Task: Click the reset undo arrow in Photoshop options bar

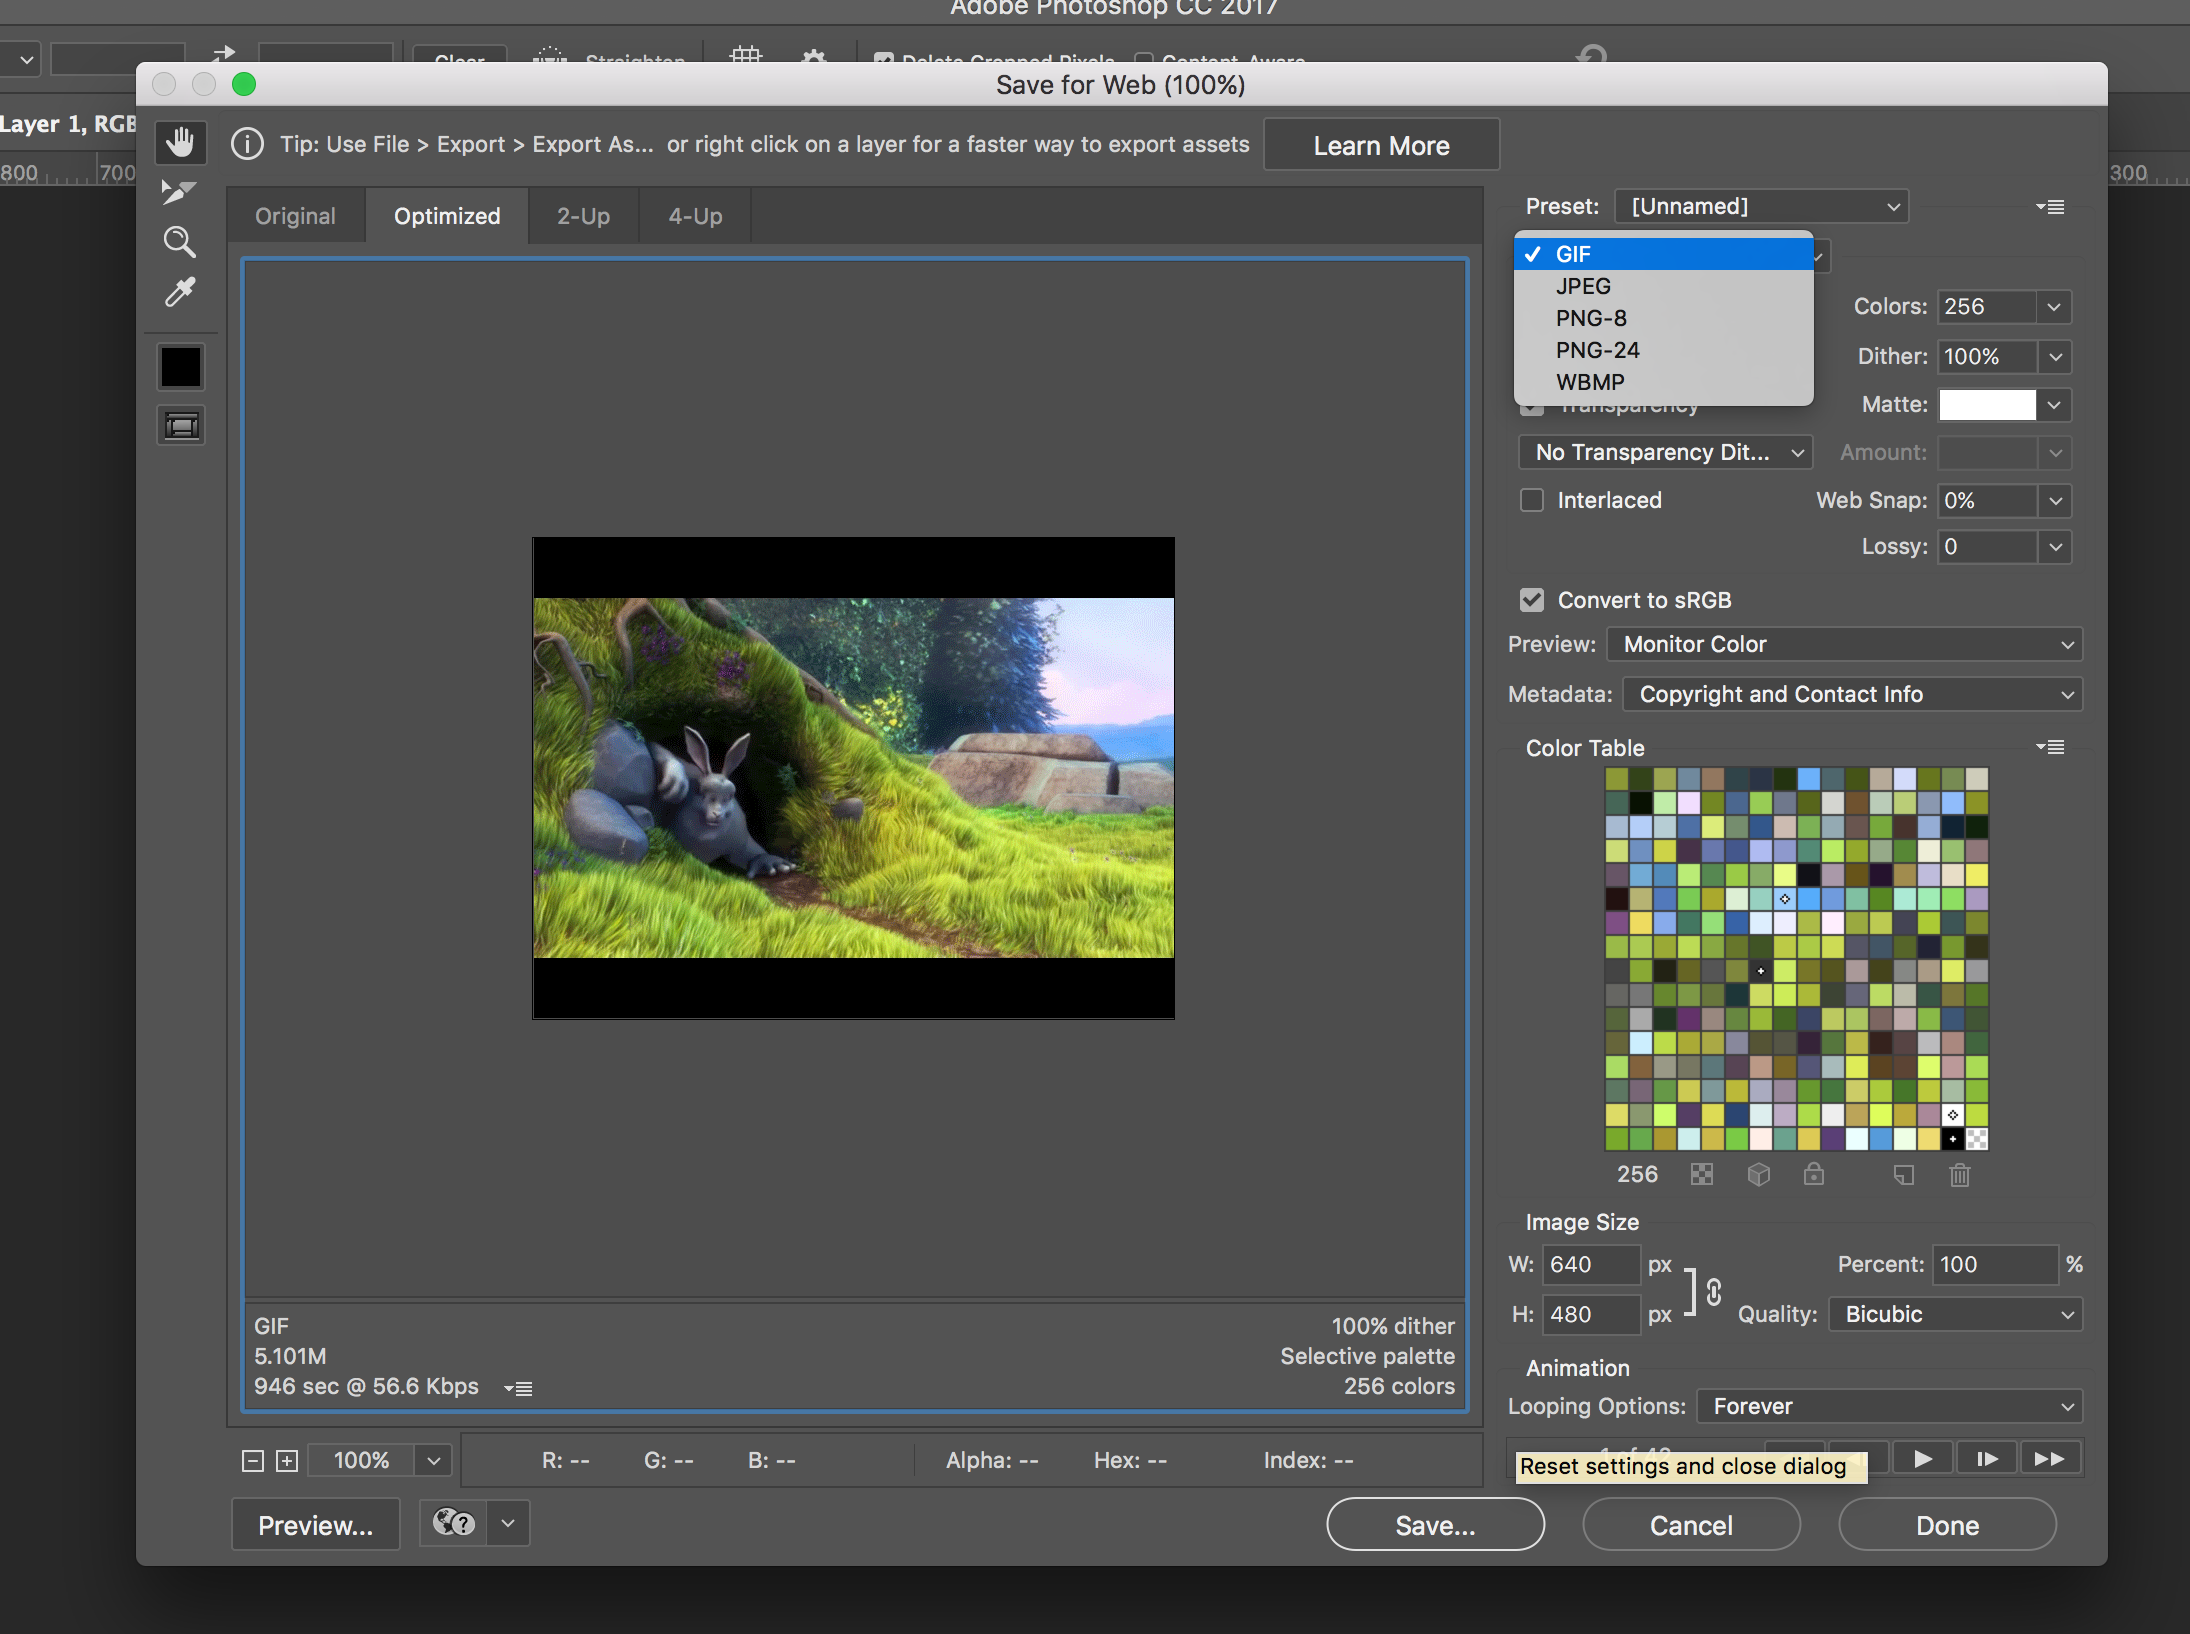Action: [x=1592, y=54]
